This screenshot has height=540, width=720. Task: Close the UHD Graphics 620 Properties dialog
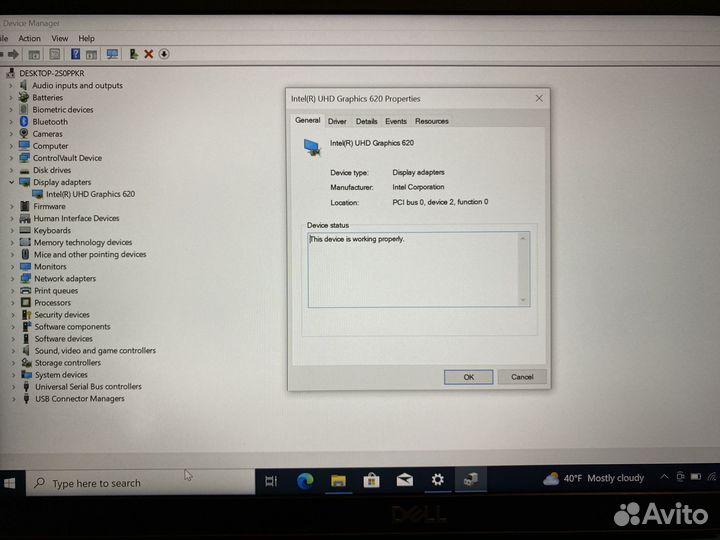pos(539,98)
